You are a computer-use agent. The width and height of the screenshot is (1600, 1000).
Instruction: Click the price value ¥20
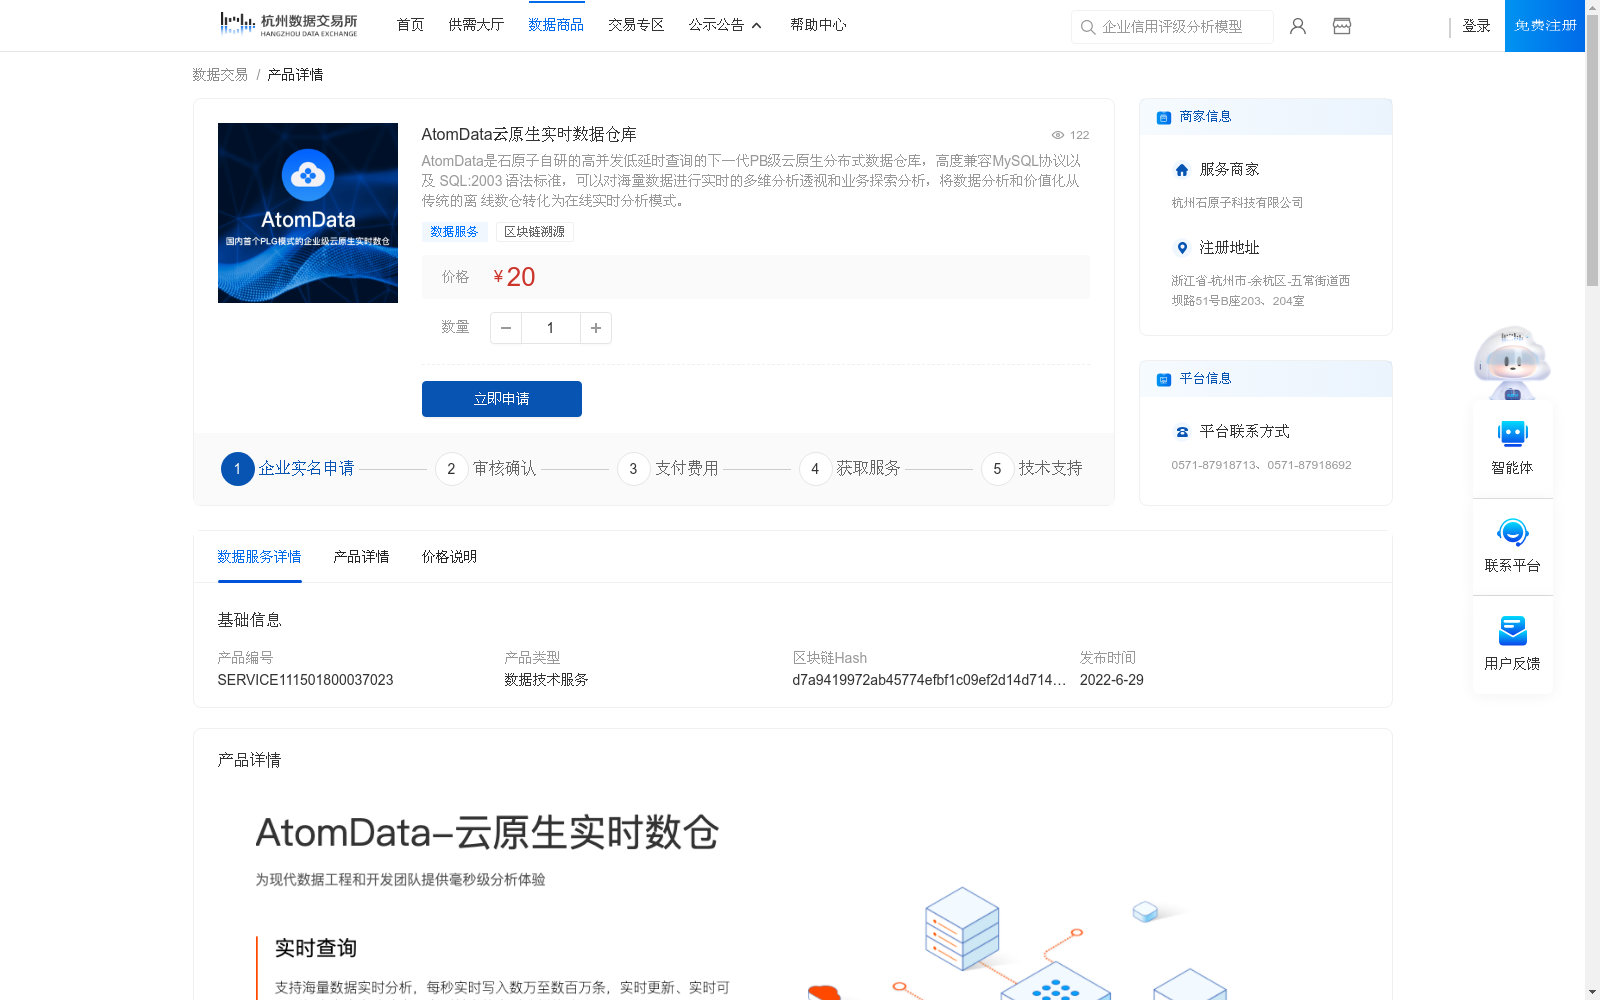click(514, 277)
